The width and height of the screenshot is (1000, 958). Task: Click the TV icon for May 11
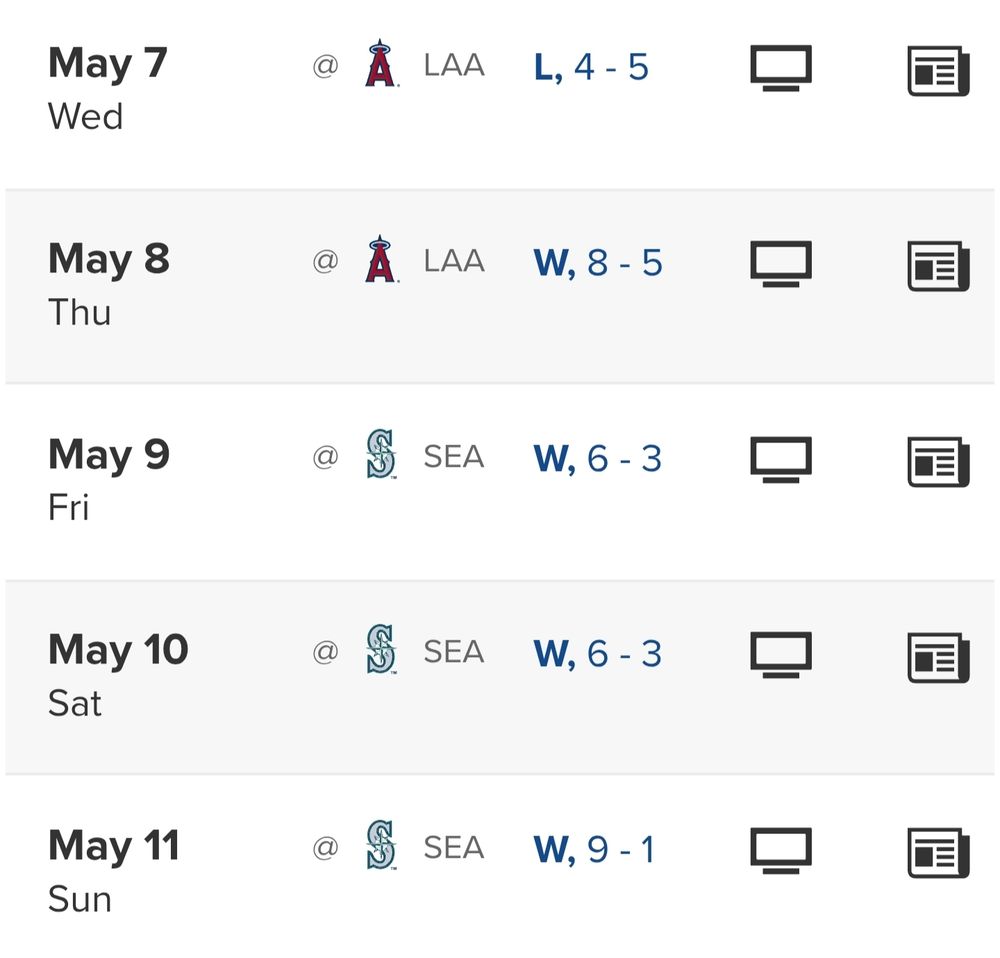781,851
